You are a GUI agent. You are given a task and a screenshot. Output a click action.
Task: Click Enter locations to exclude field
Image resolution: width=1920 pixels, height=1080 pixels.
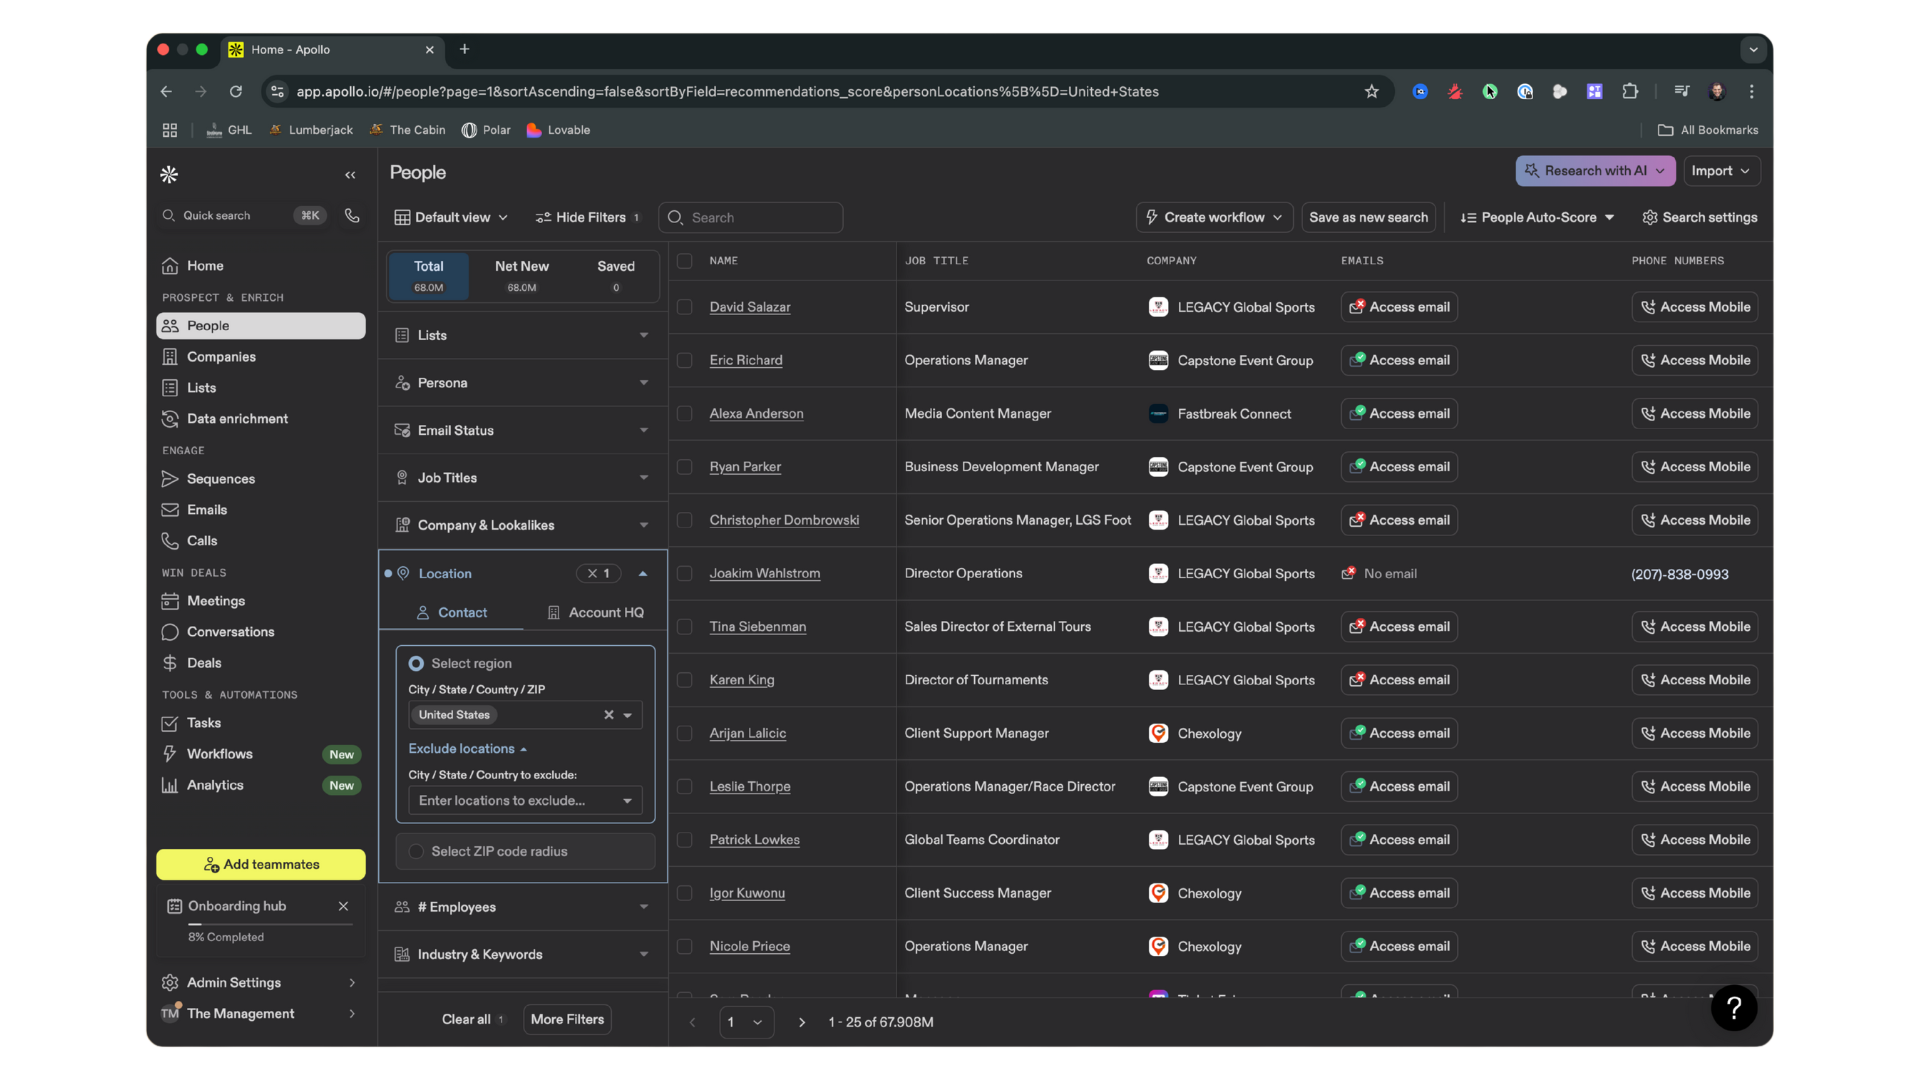tap(525, 800)
